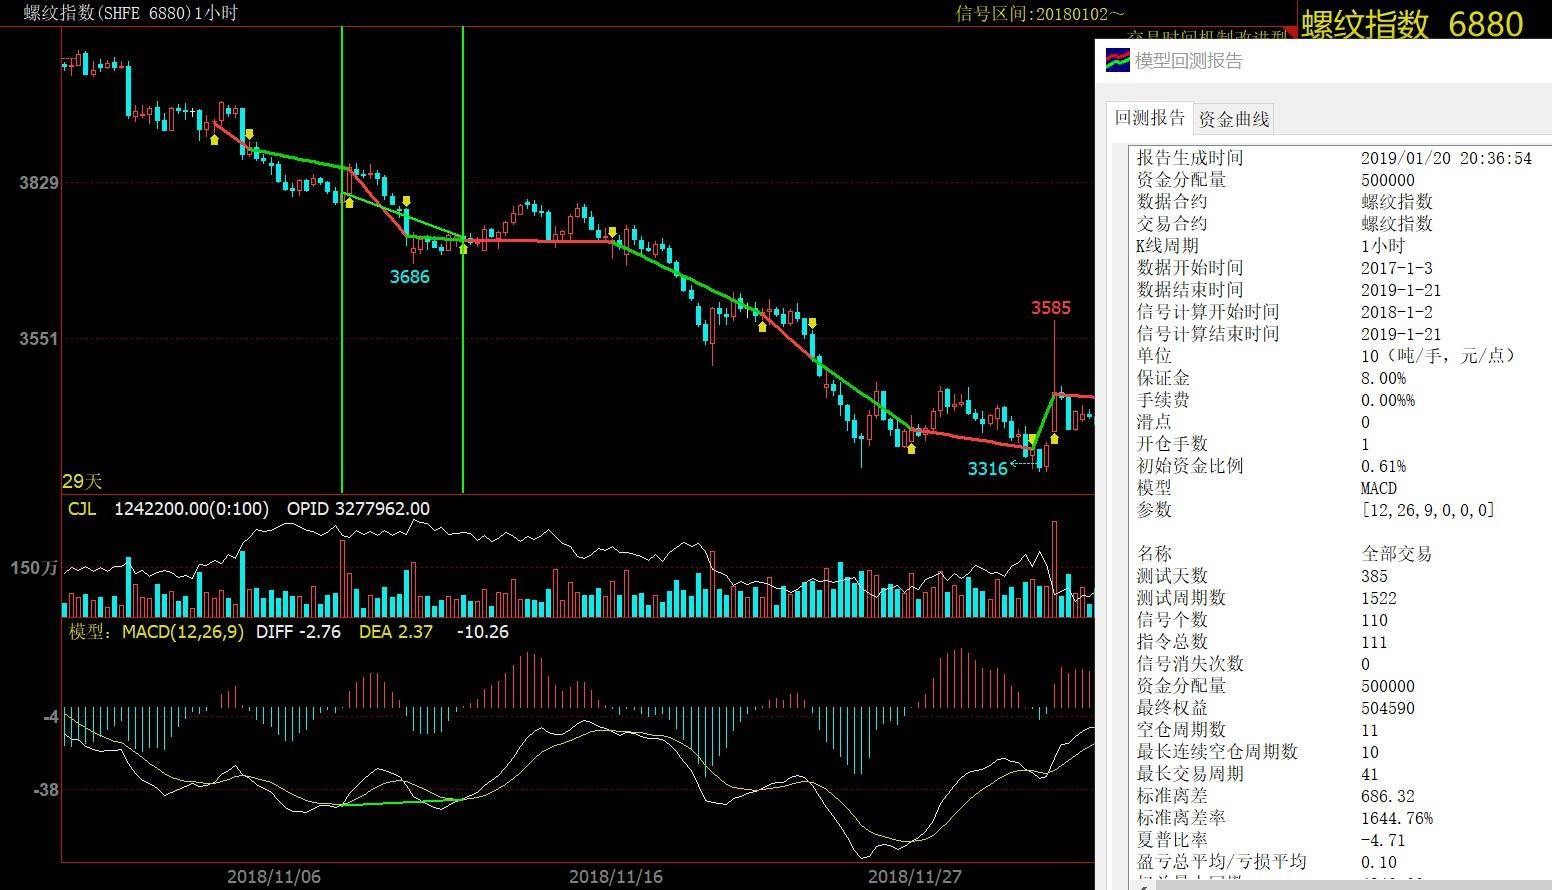The width and height of the screenshot is (1552, 890).
Task: Click the yellow signal arrow near 3316
Action: pos(1031,439)
